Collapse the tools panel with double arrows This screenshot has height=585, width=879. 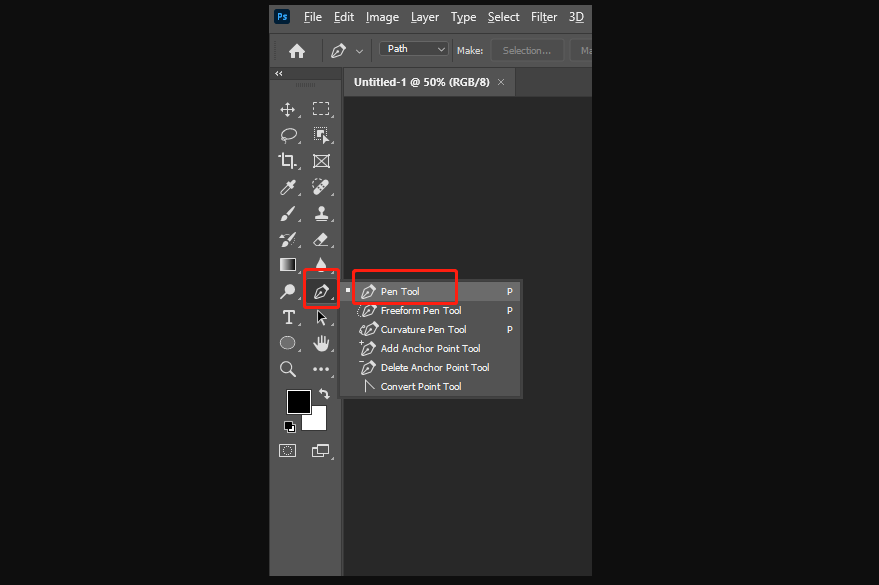point(279,73)
